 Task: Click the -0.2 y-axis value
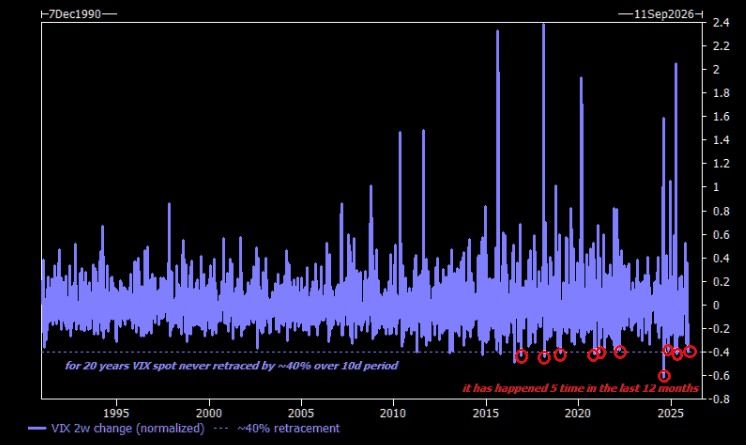tap(719, 329)
